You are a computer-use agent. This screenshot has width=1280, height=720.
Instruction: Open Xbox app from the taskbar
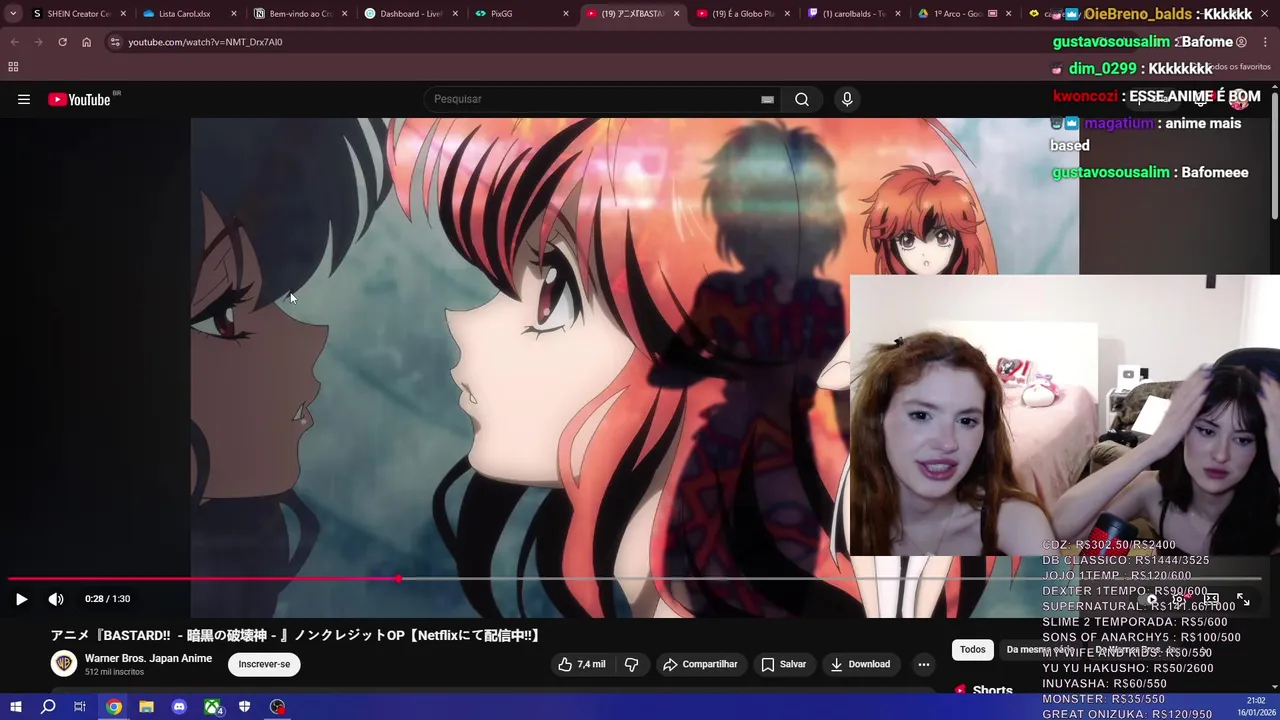(x=213, y=707)
